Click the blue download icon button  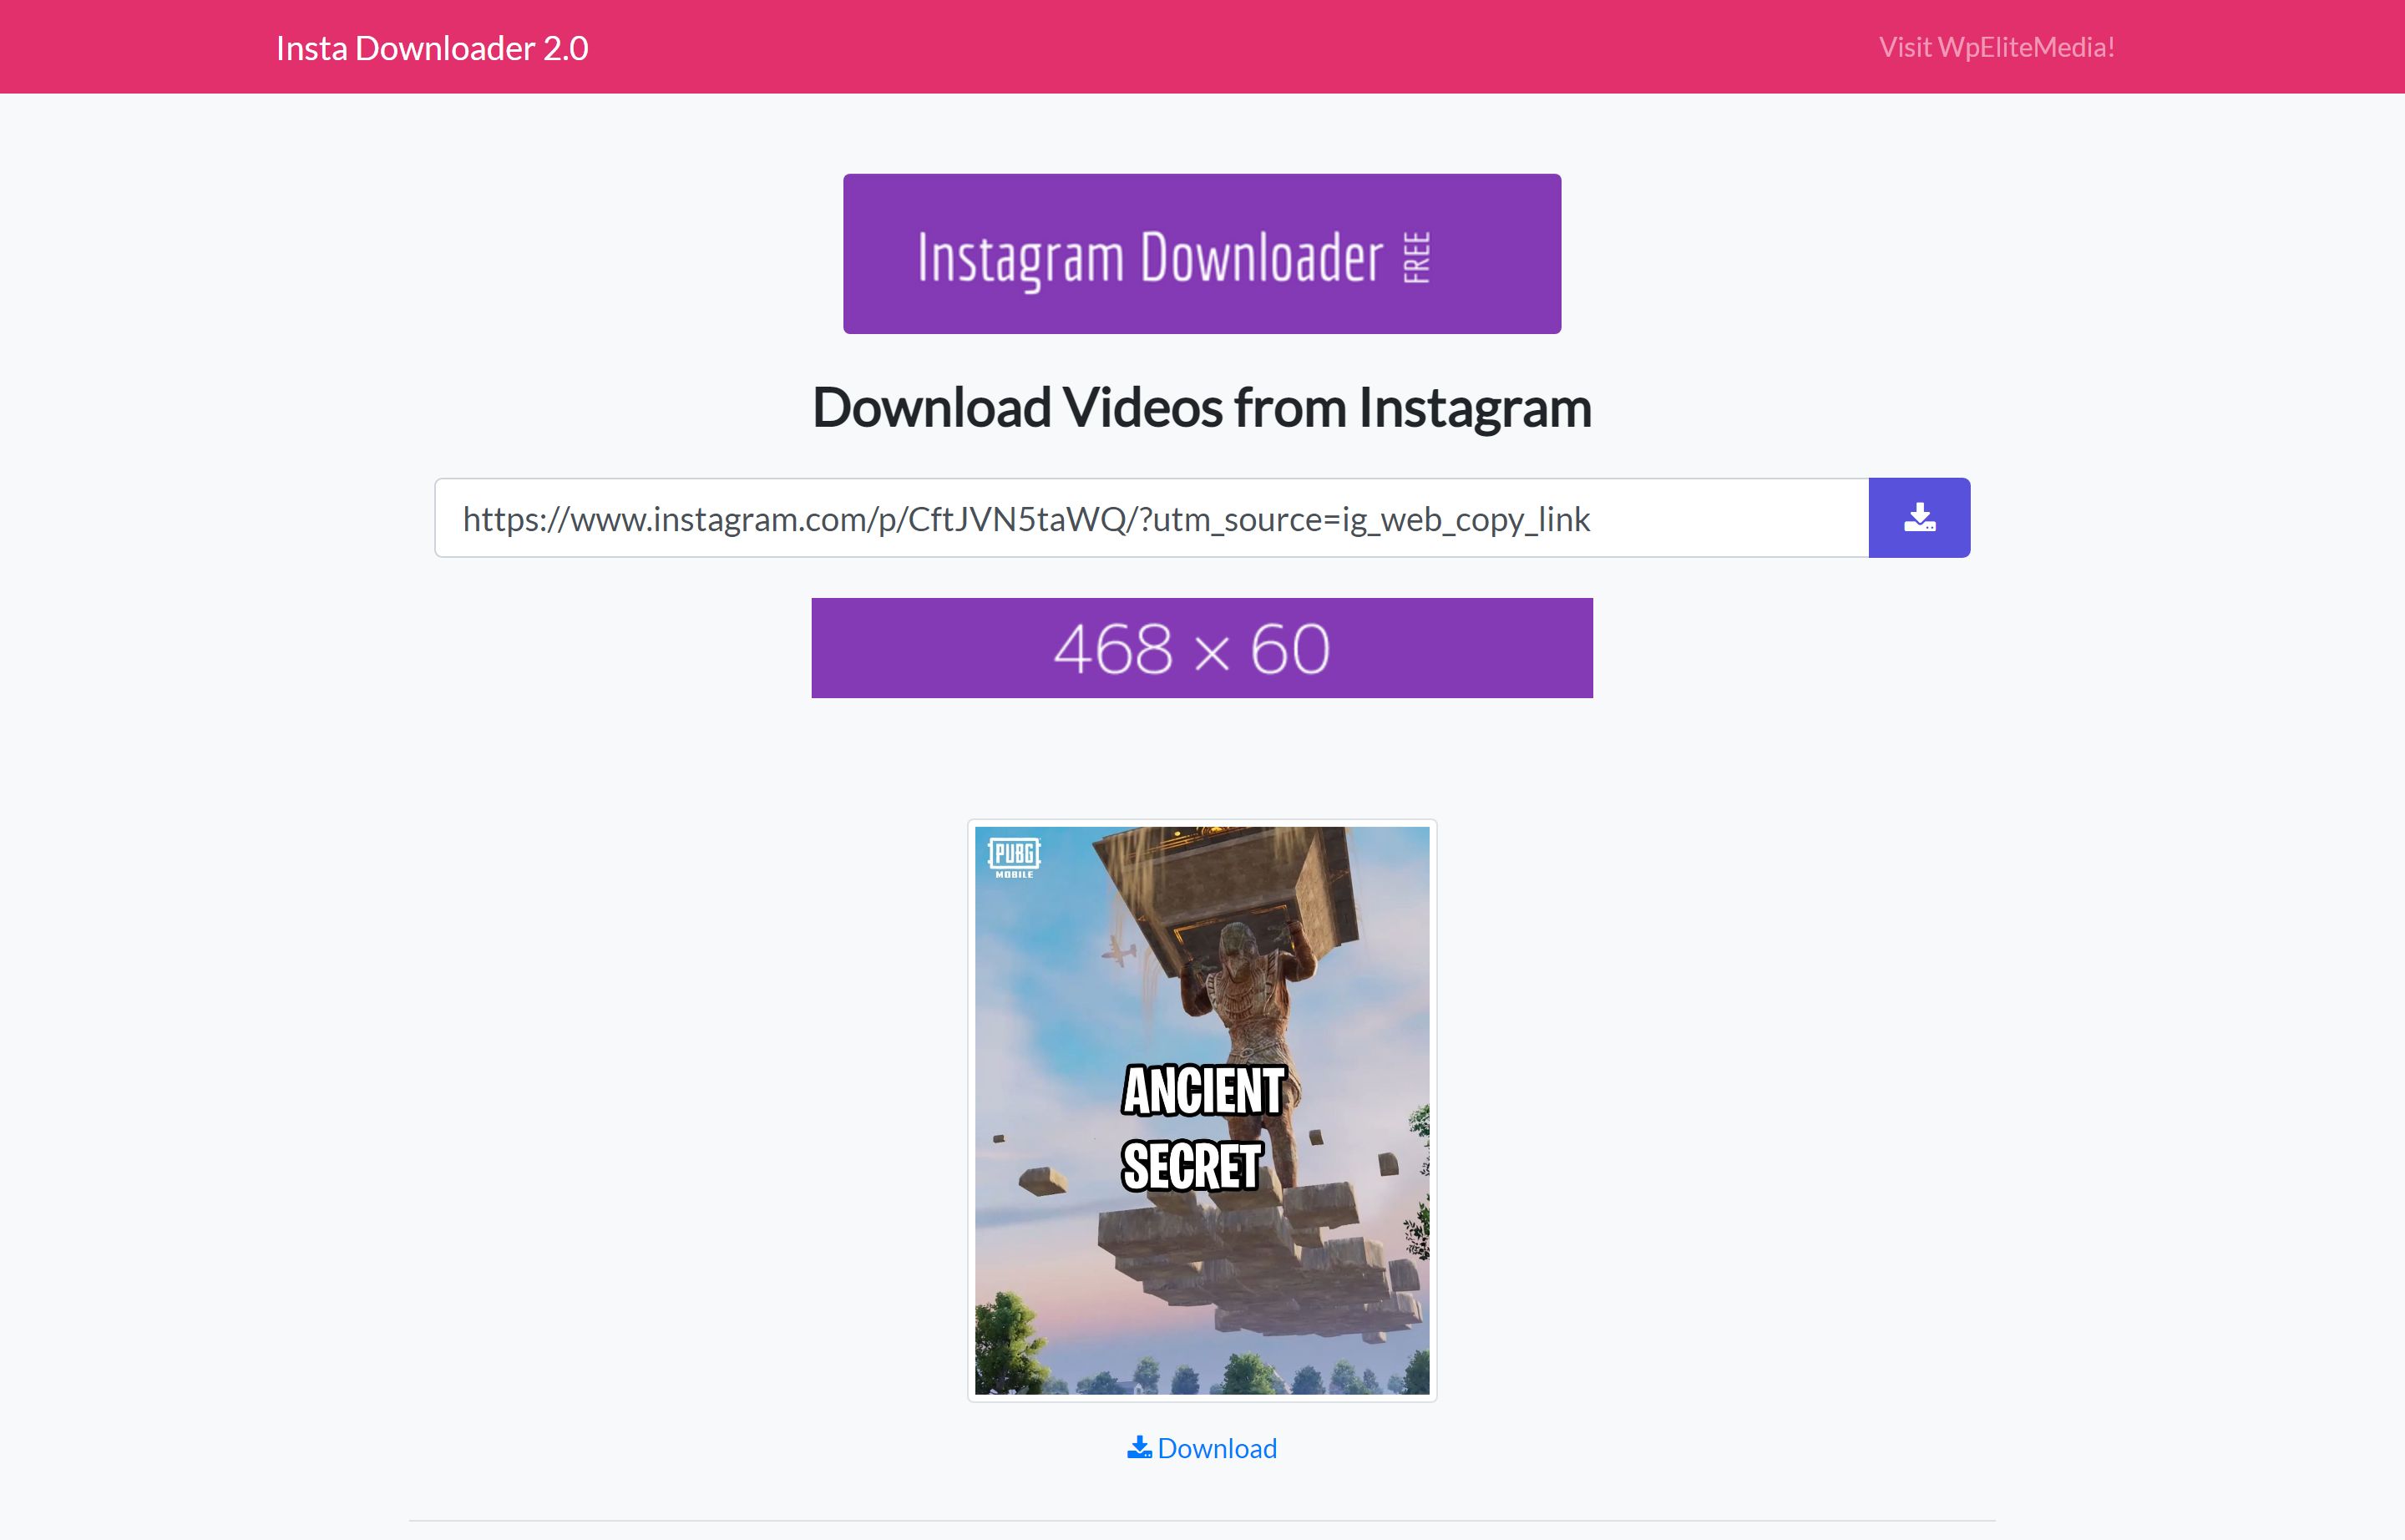1918,518
